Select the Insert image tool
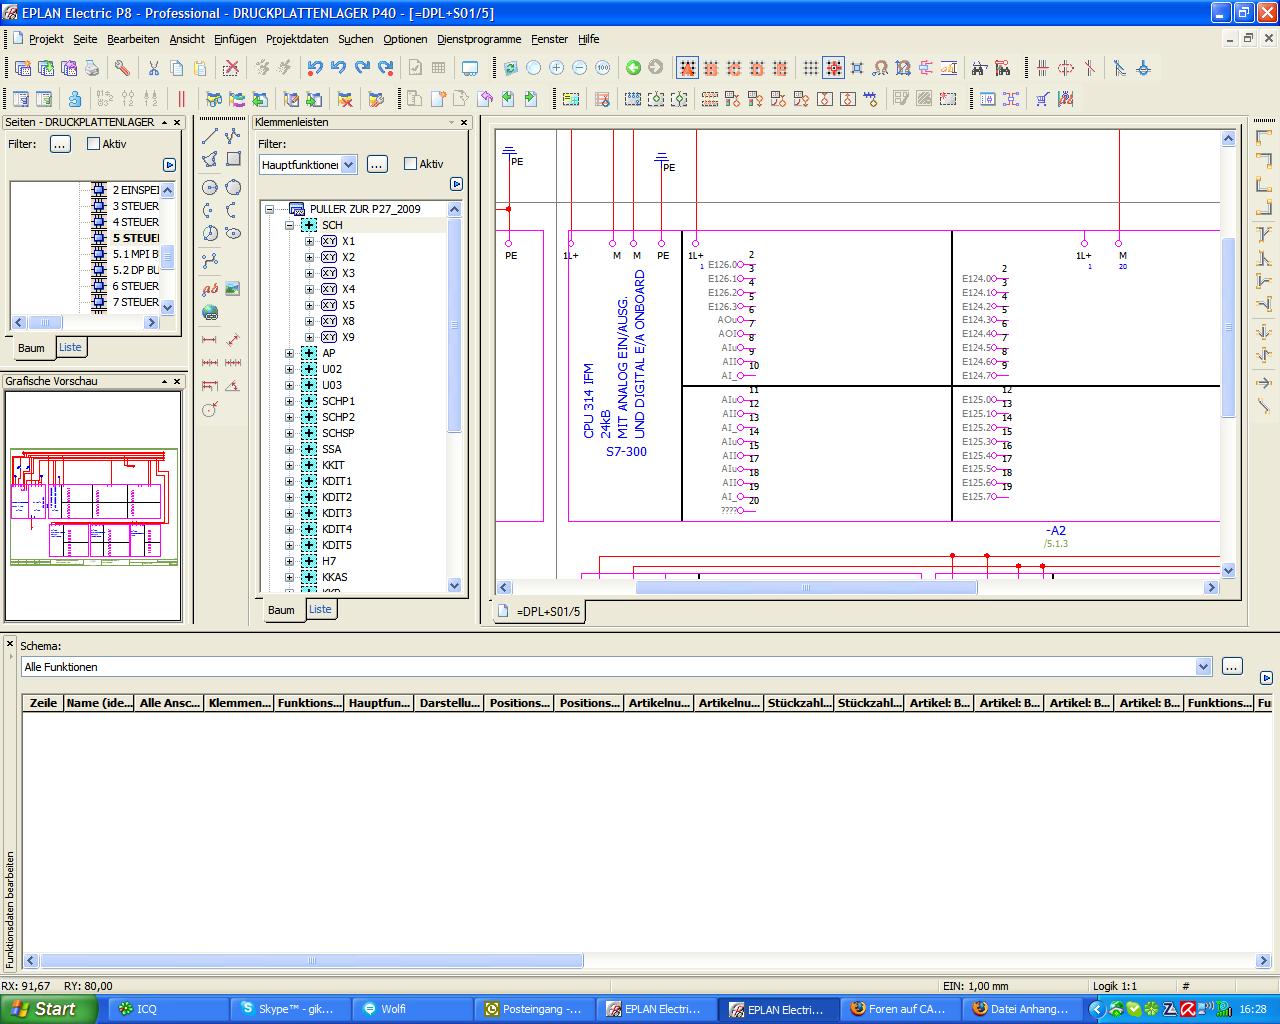This screenshot has width=1280, height=1024. click(x=233, y=289)
